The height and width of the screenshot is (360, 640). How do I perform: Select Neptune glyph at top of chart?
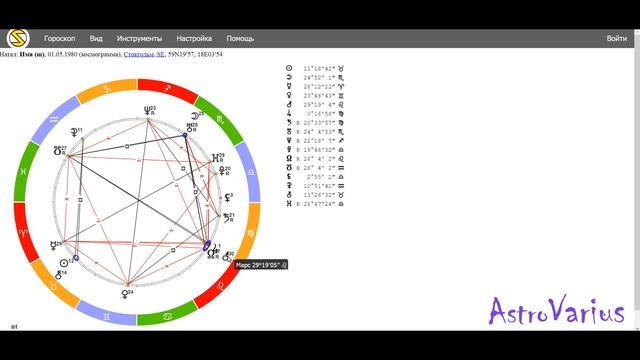(147, 111)
